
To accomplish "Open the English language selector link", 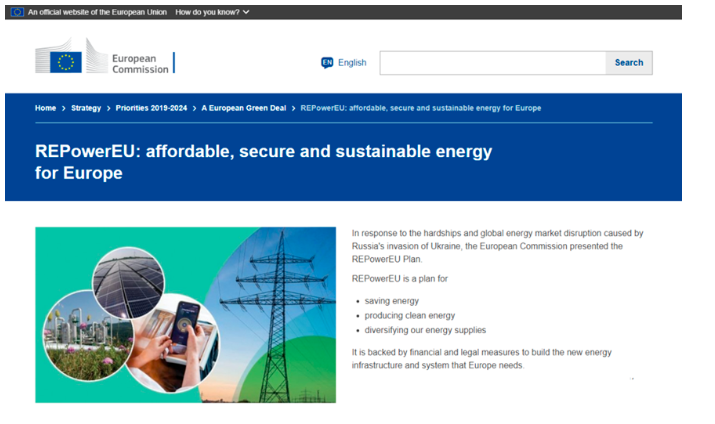I will tap(352, 63).
